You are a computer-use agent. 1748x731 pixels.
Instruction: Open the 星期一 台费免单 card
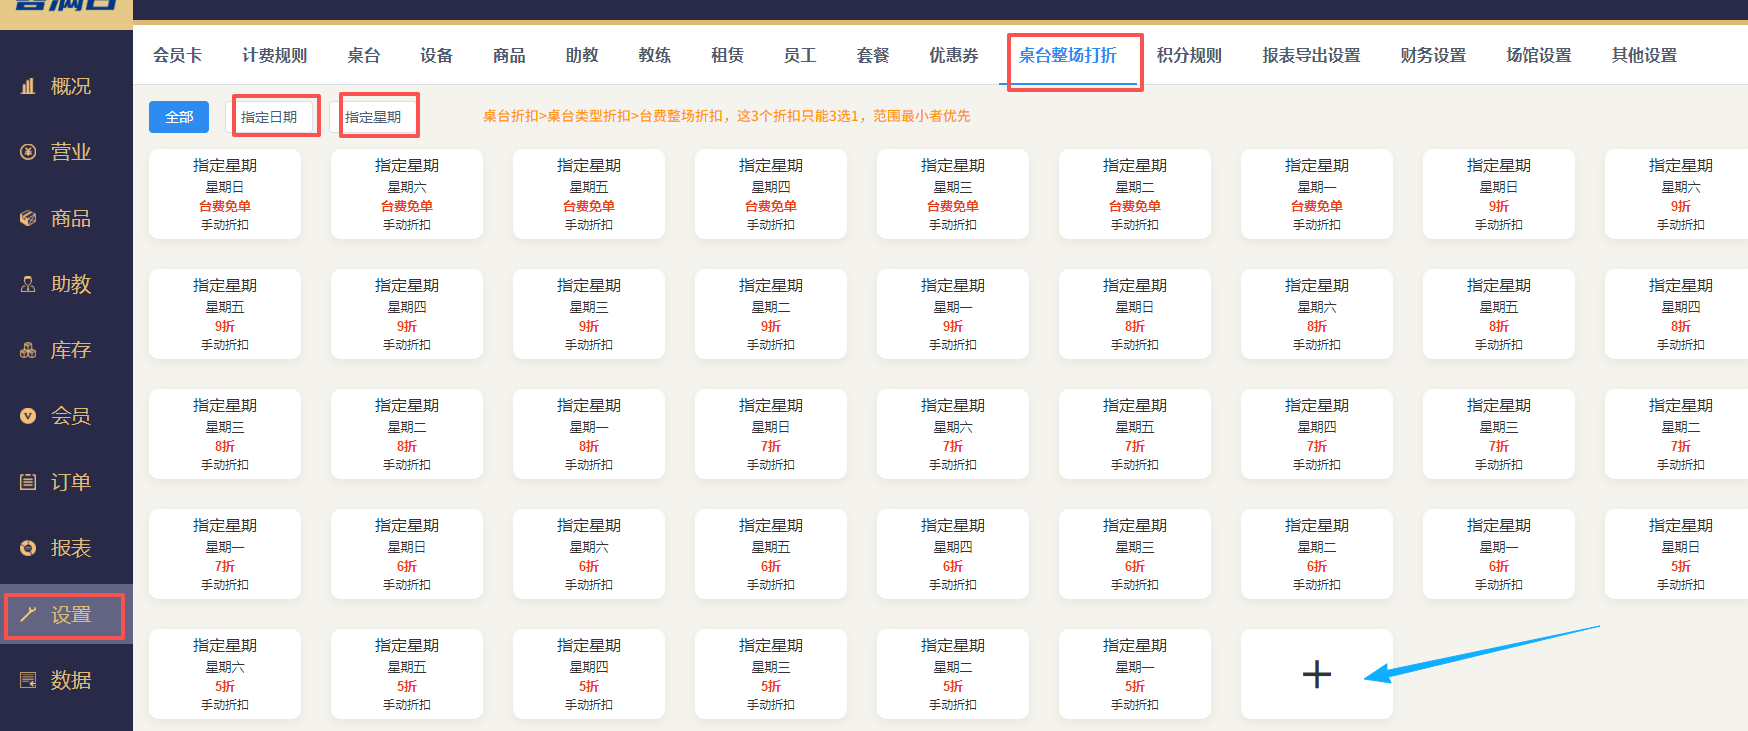tap(1317, 194)
